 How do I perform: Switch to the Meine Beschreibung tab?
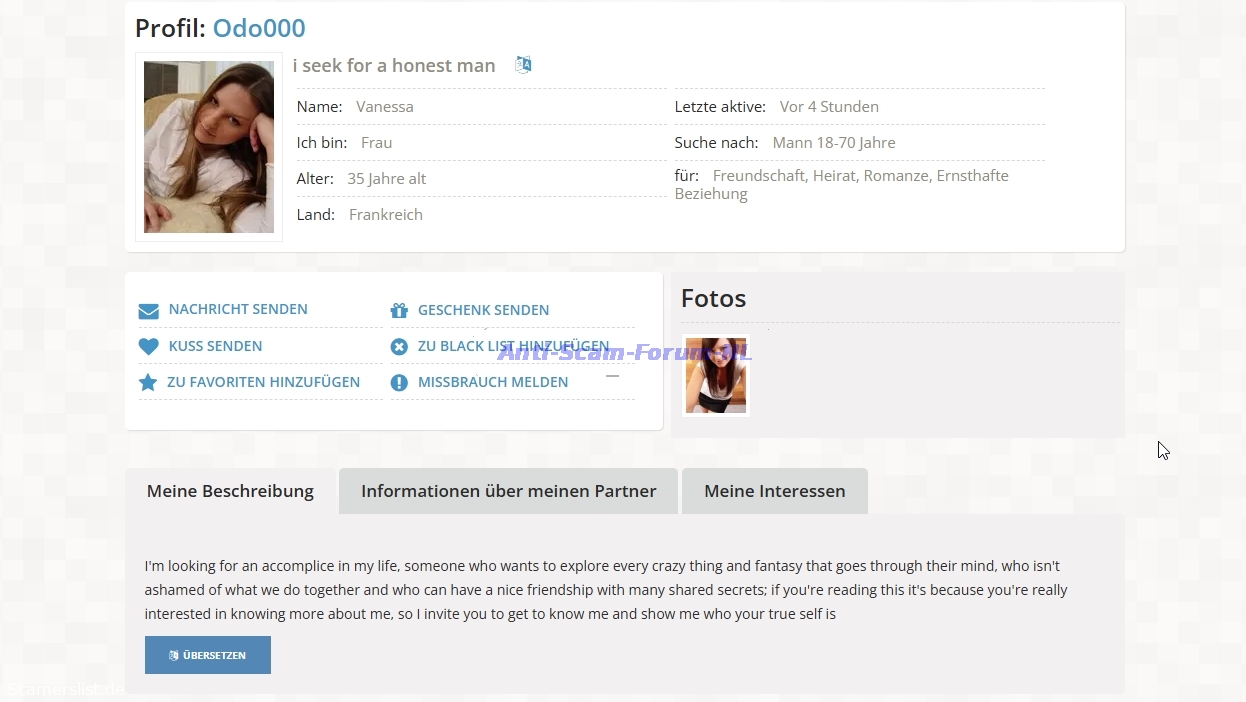point(230,491)
